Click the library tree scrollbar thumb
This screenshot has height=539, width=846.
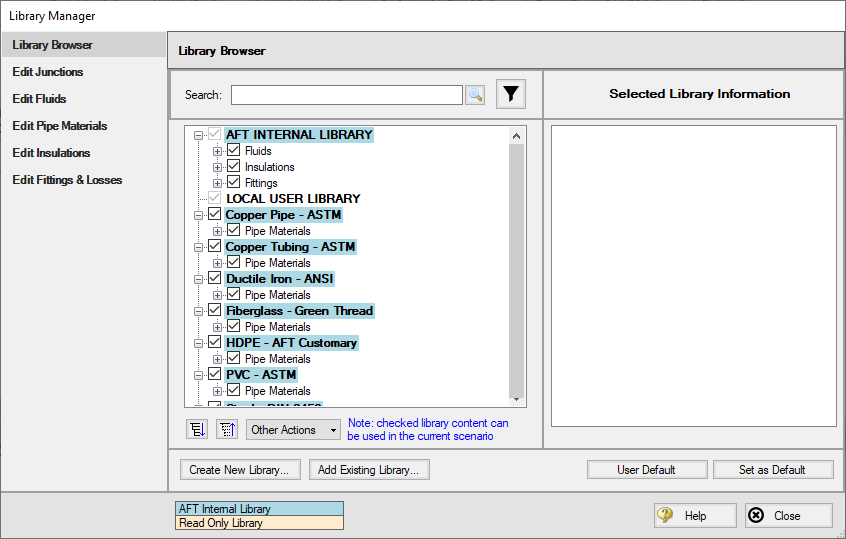pos(516,270)
